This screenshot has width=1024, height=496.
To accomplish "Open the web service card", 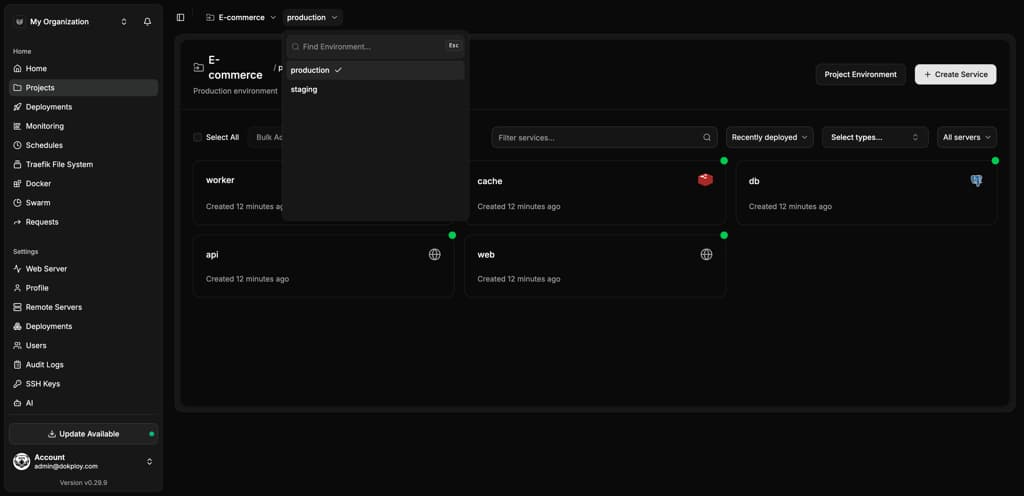I will coord(595,266).
